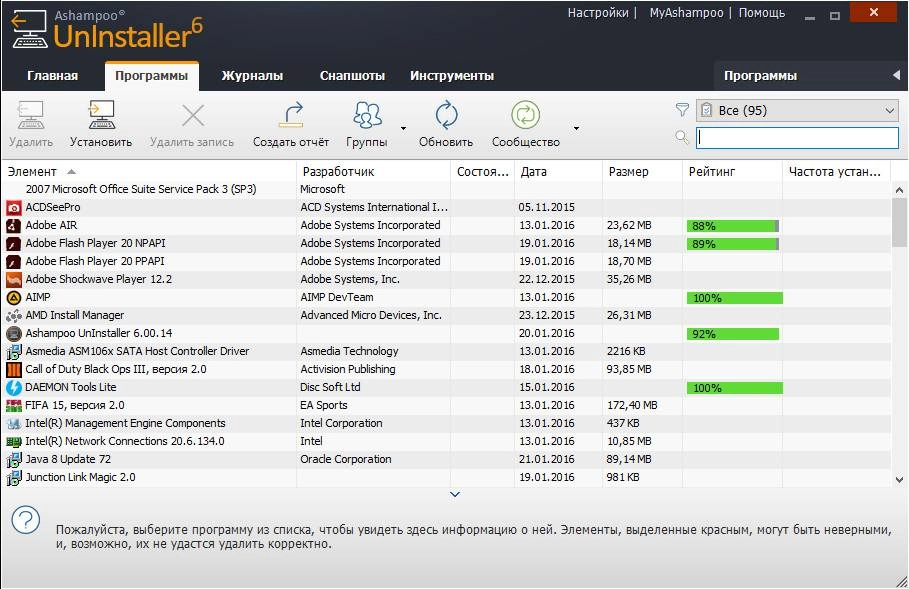
Task: Sort by the Разработчик column header
Action: coord(374,172)
